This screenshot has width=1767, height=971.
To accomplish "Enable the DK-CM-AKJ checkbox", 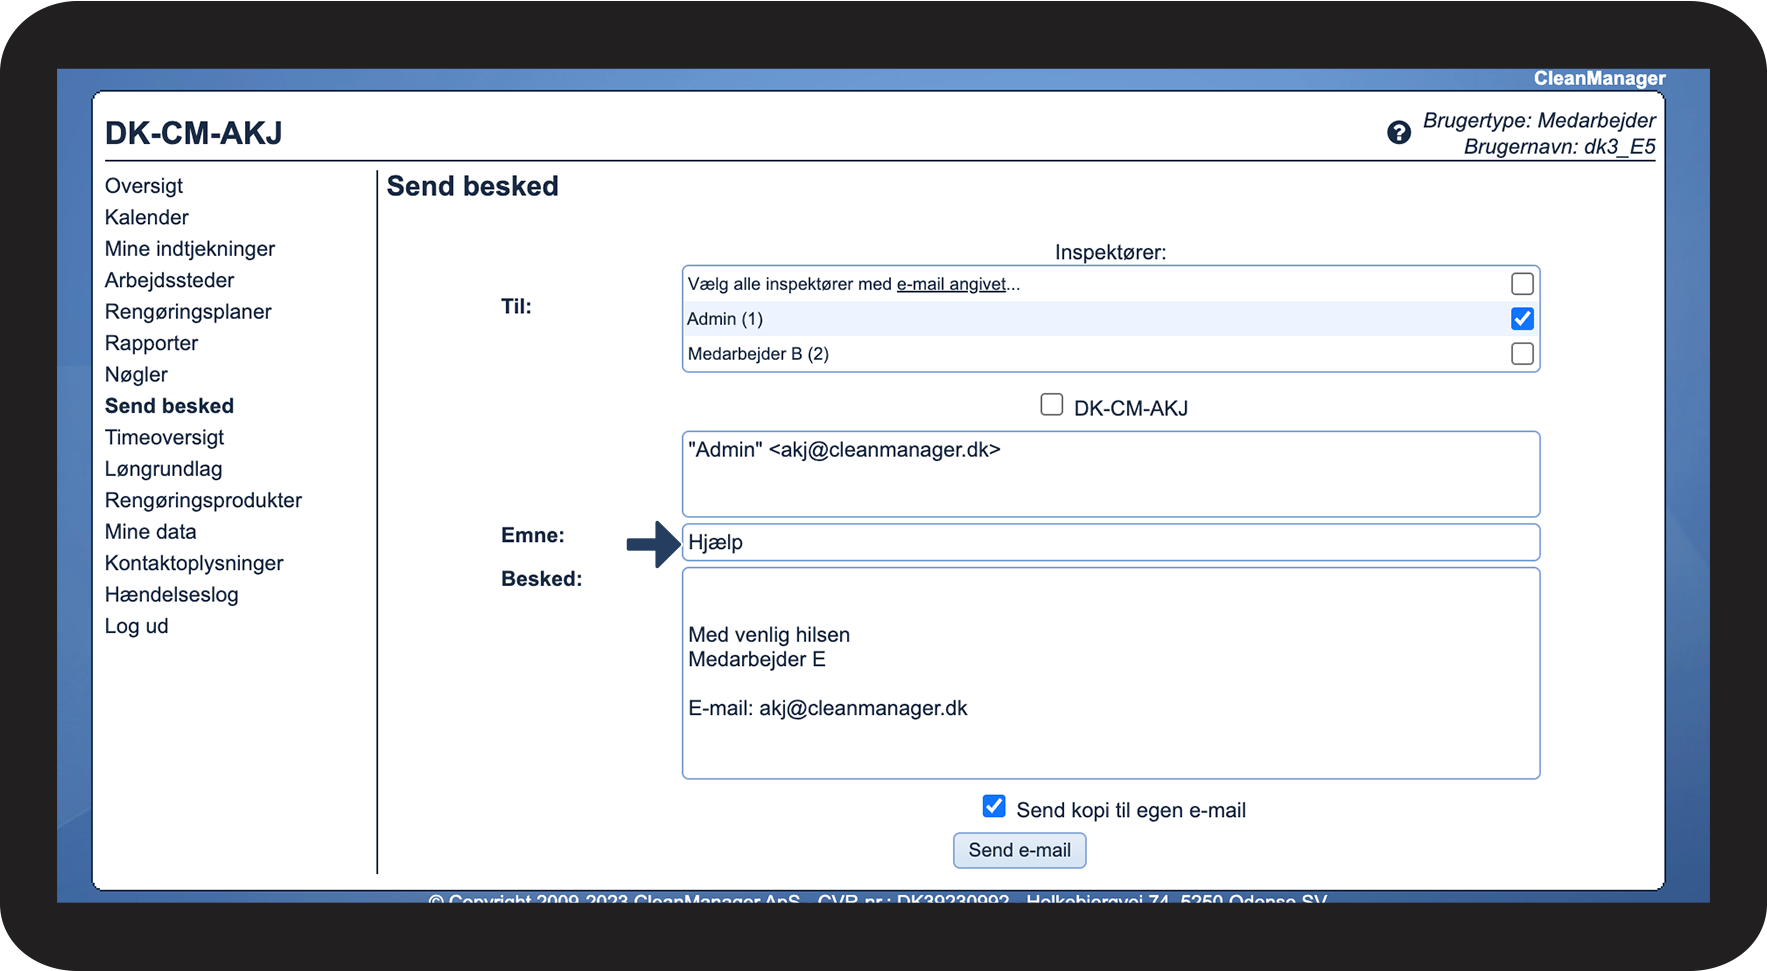I will click(1051, 405).
